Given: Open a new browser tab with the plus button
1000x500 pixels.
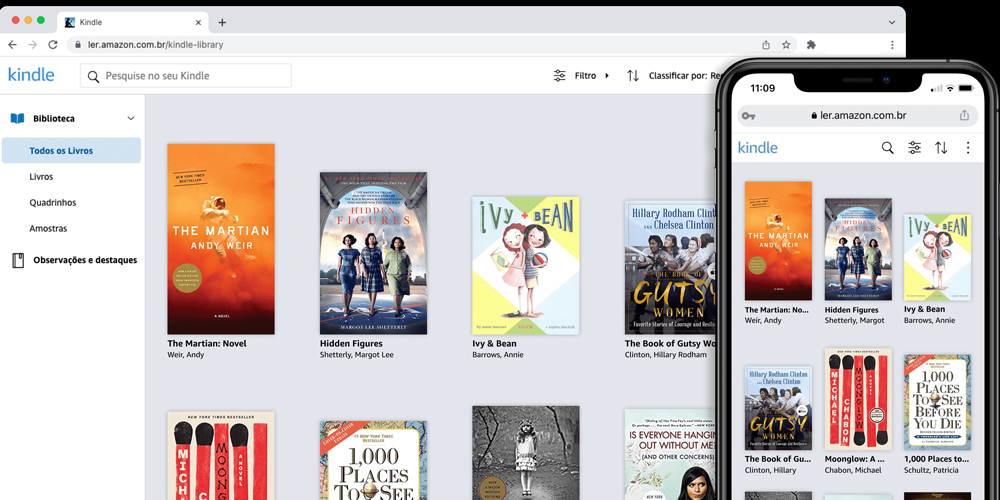Looking at the screenshot, I should click(x=222, y=22).
